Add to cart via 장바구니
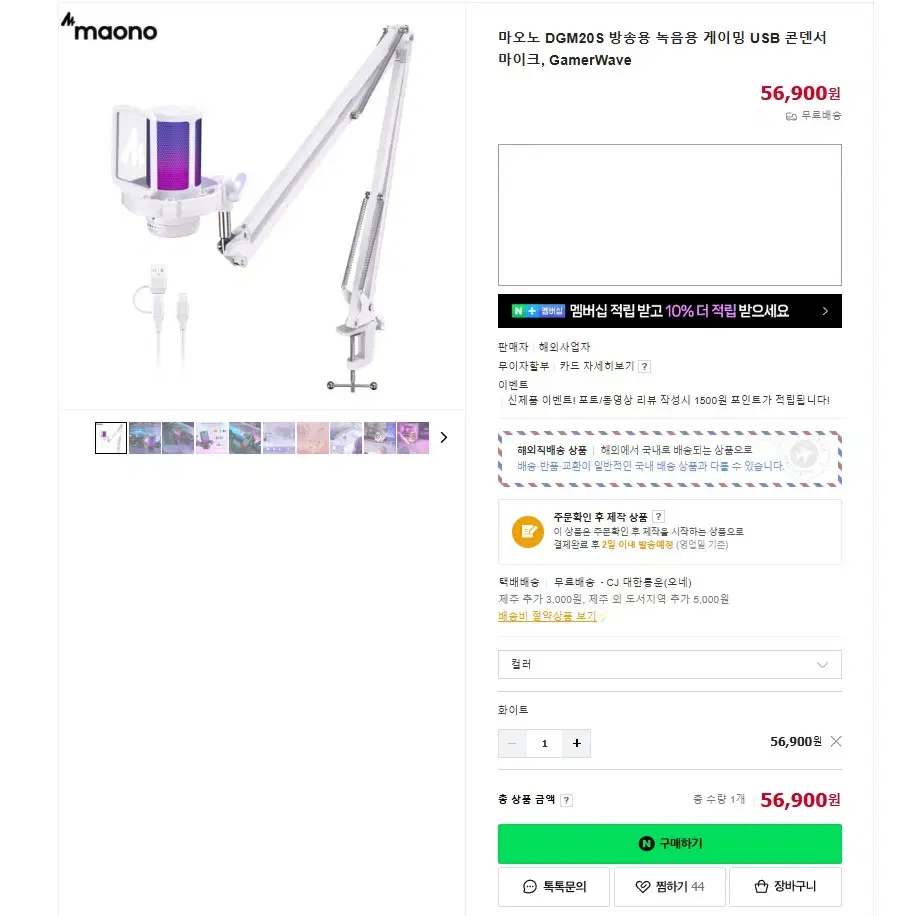This screenshot has height=916, width=916. click(785, 886)
